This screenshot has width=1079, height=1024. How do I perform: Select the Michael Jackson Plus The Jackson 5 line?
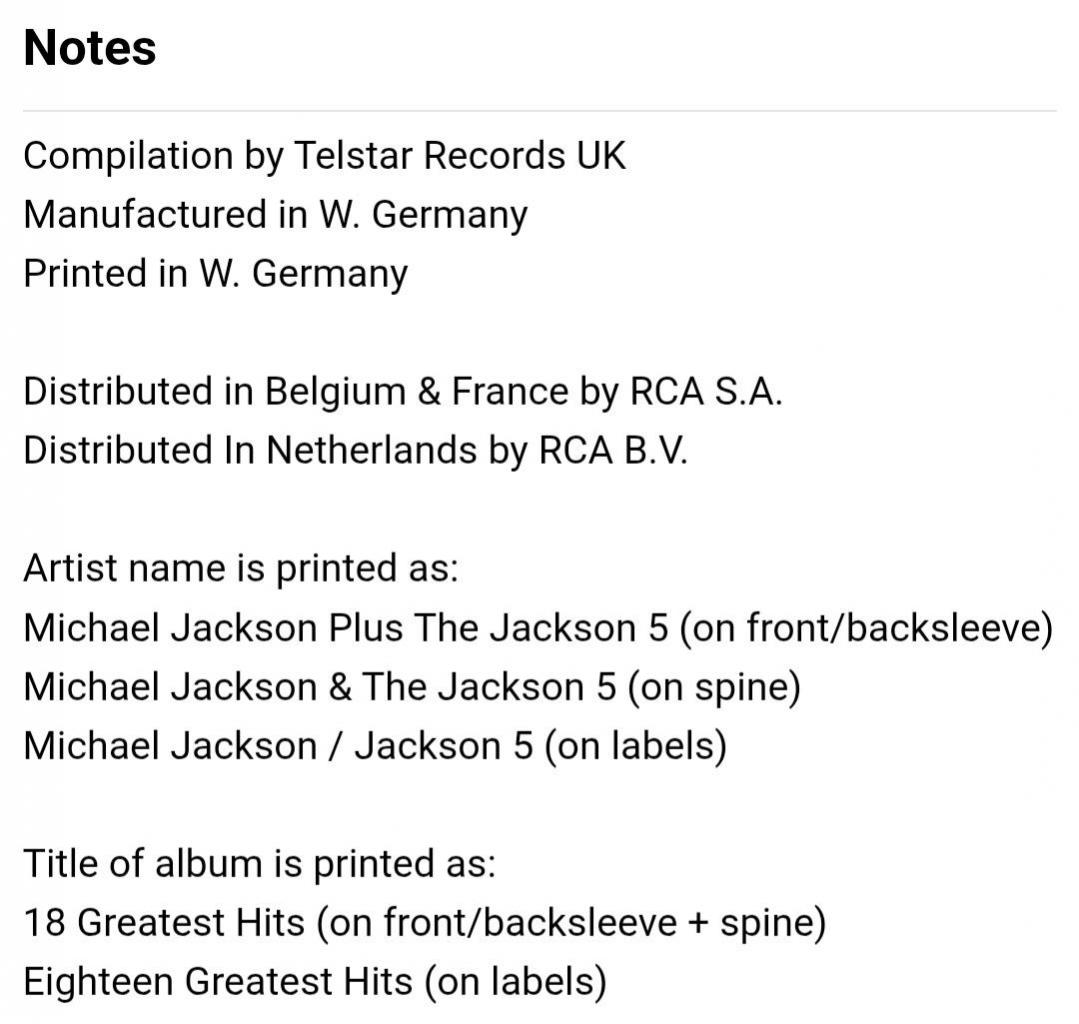point(538,629)
